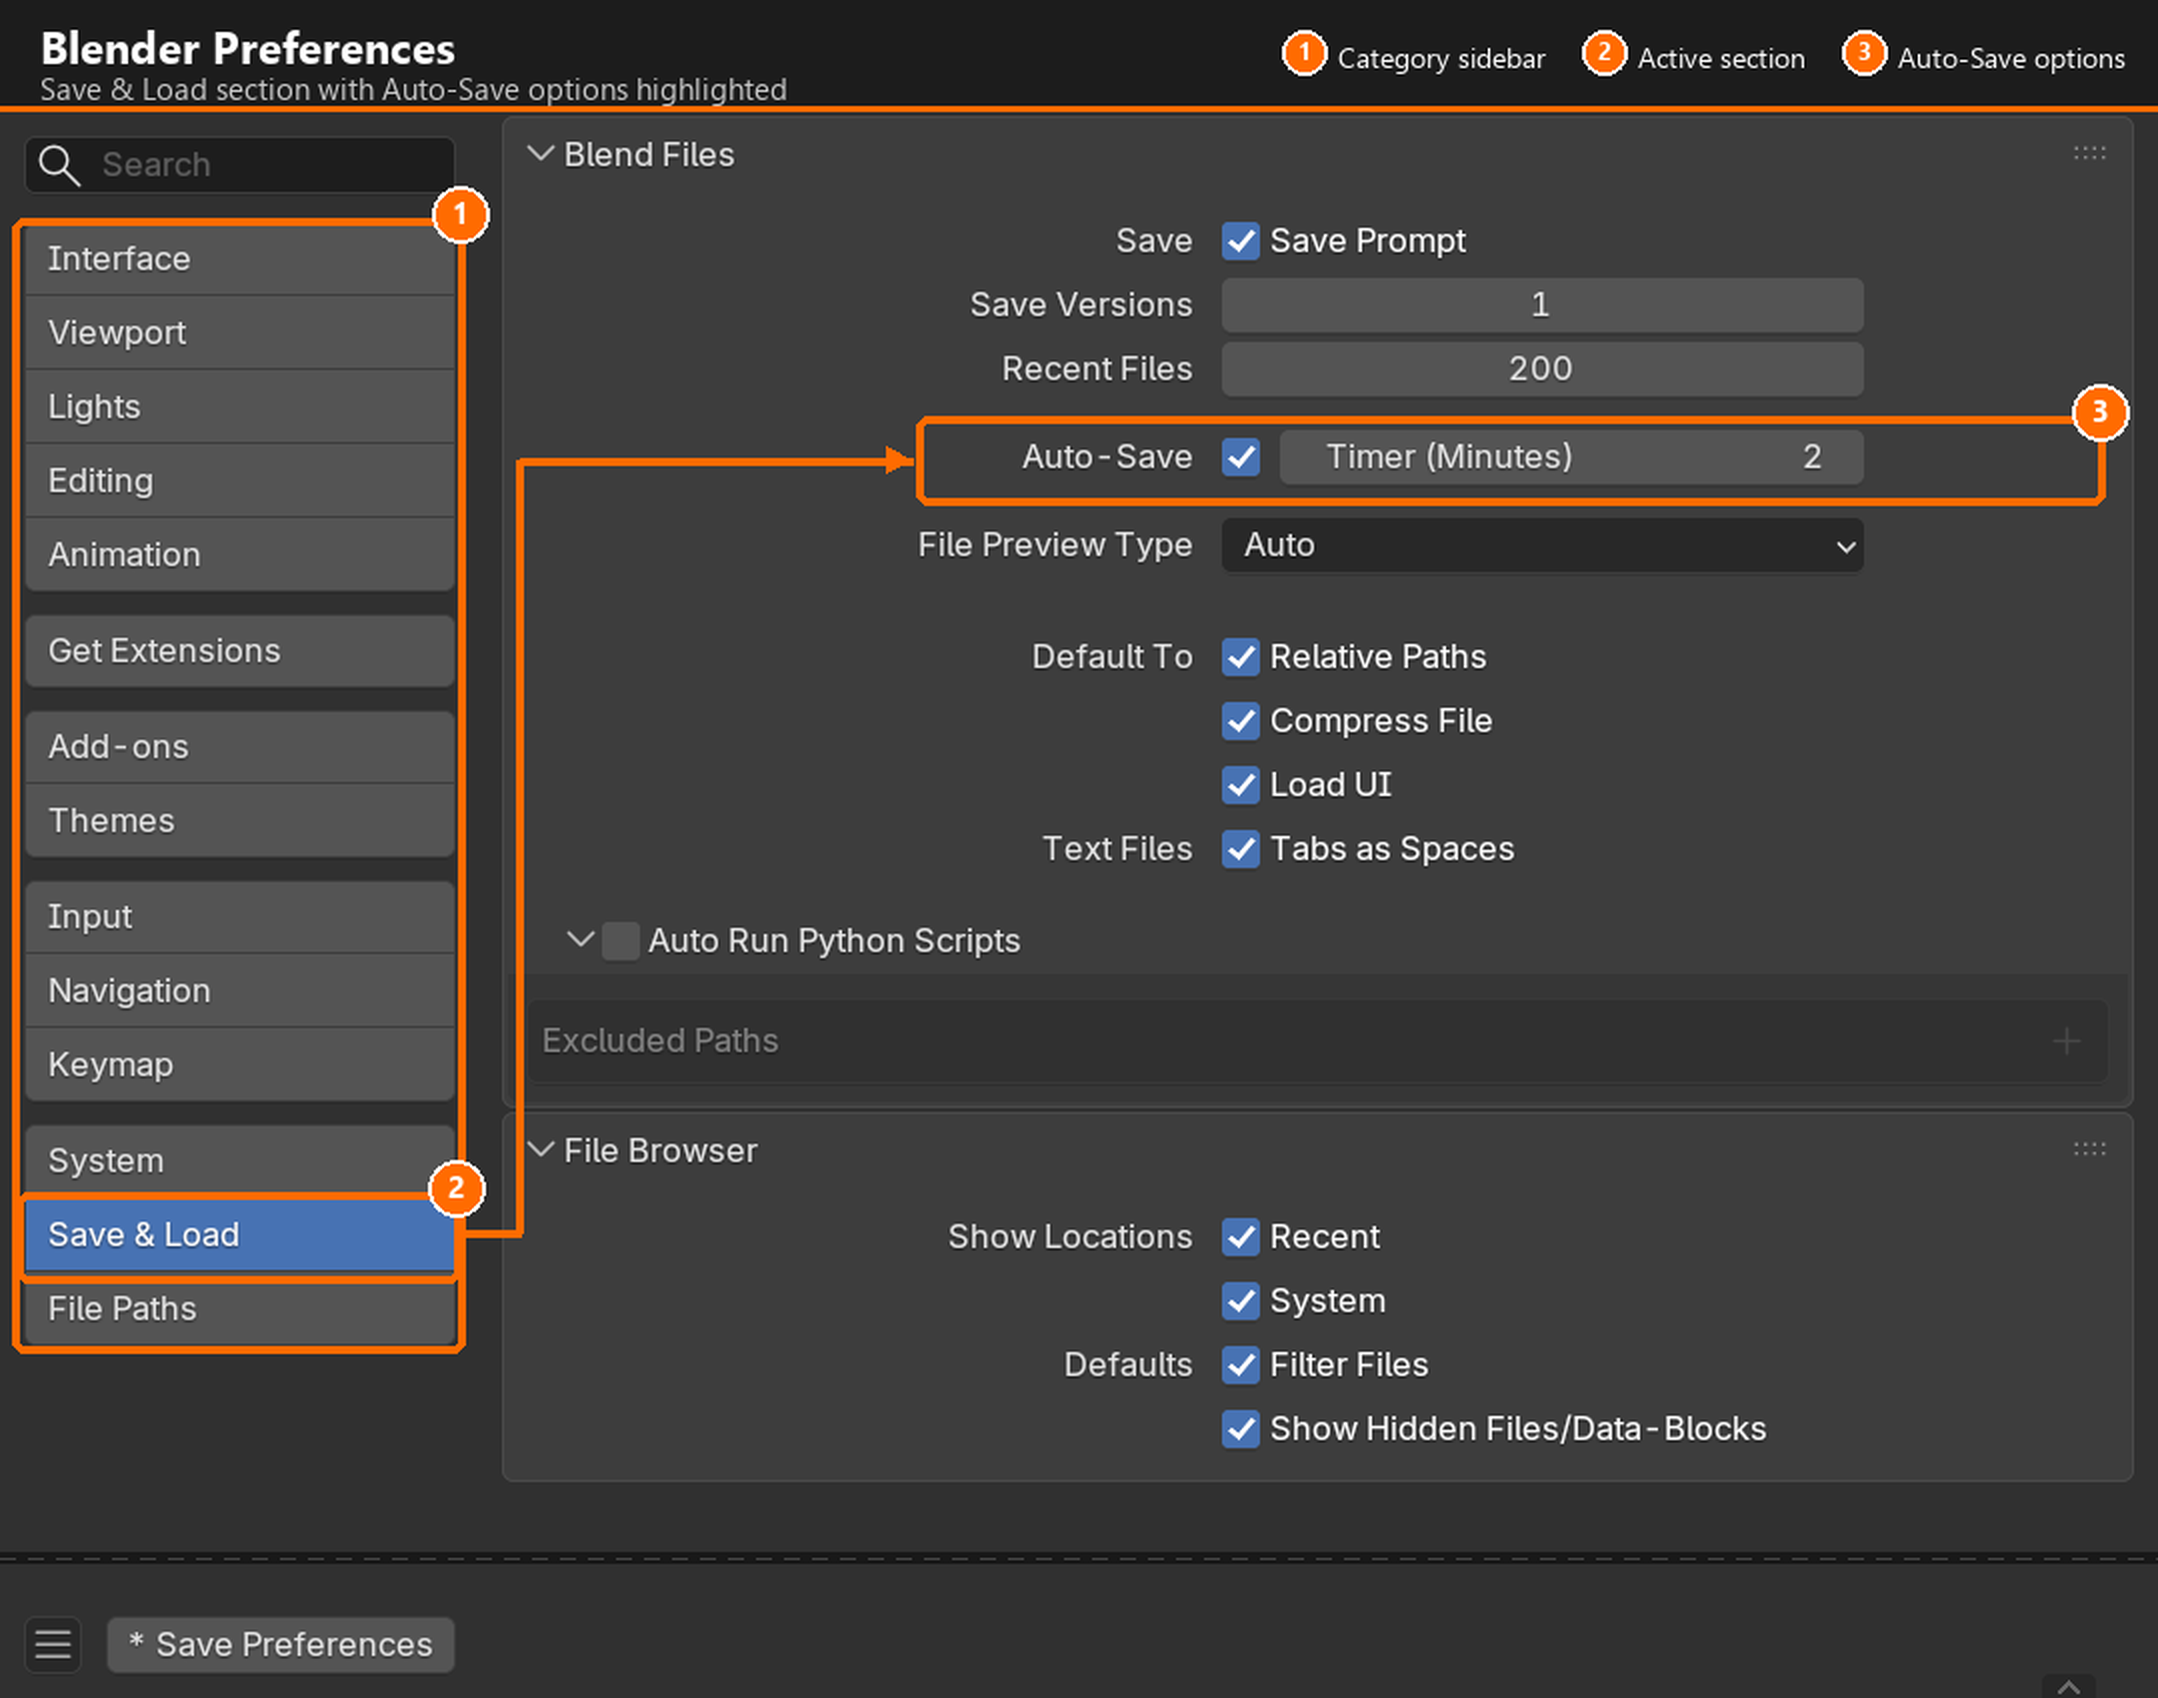This screenshot has width=2158, height=1698.
Task: Open the hamburger menu beside Save Preferences
Action: [53, 1644]
